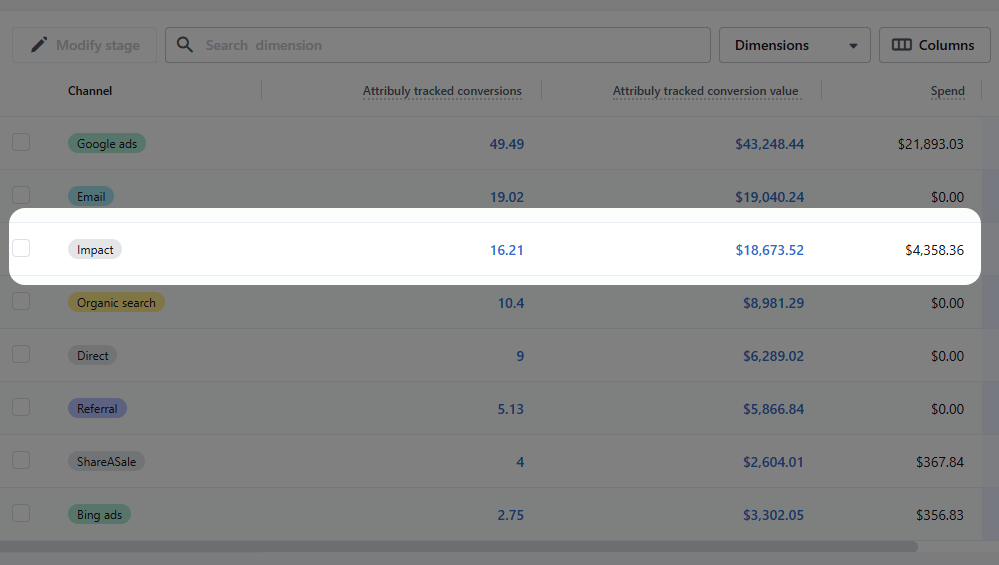Viewport: 999px width, 565px height.
Task: Click conversion value $8,981.29
Action: pyautogui.click(x=773, y=303)
